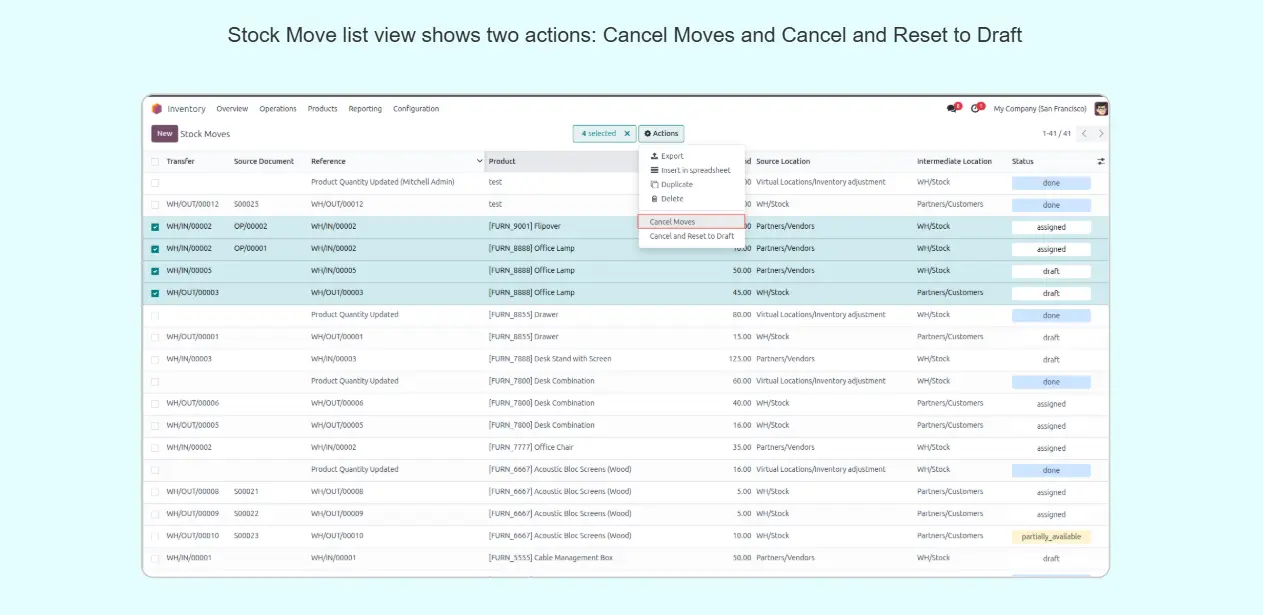Screen dimensions: 1263x615
Task: Go to previous page with left arrow
Action: (1084, 134)
